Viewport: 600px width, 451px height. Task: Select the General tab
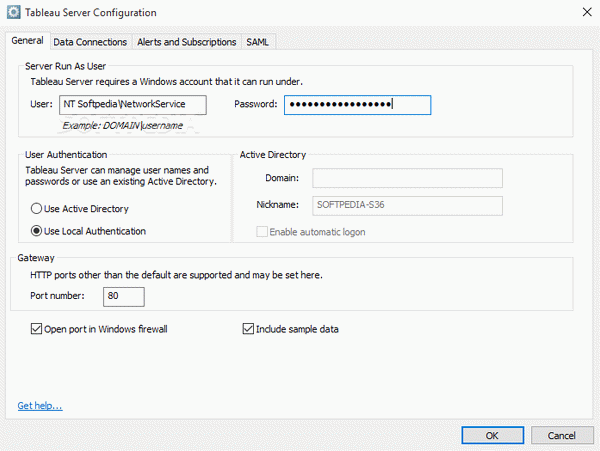27,41
